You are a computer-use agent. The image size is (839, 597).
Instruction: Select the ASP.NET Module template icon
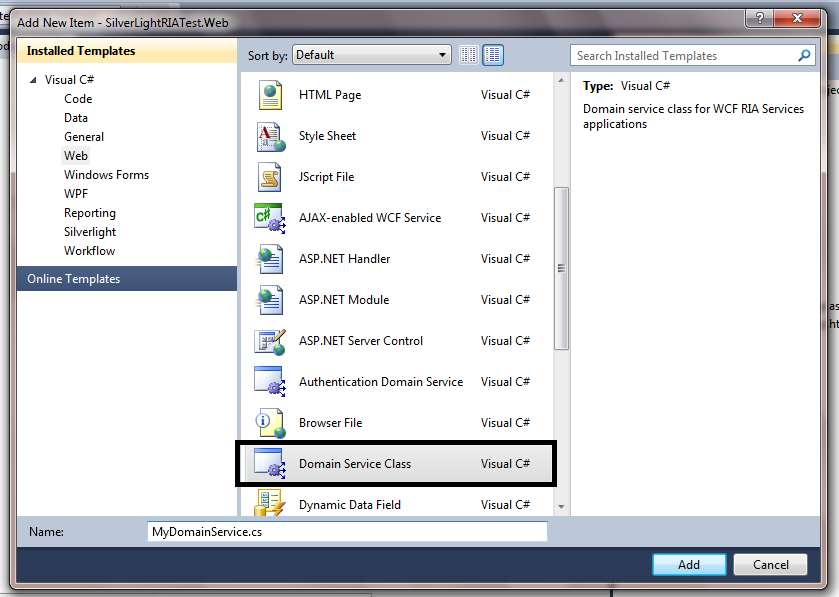pos(270,300)
